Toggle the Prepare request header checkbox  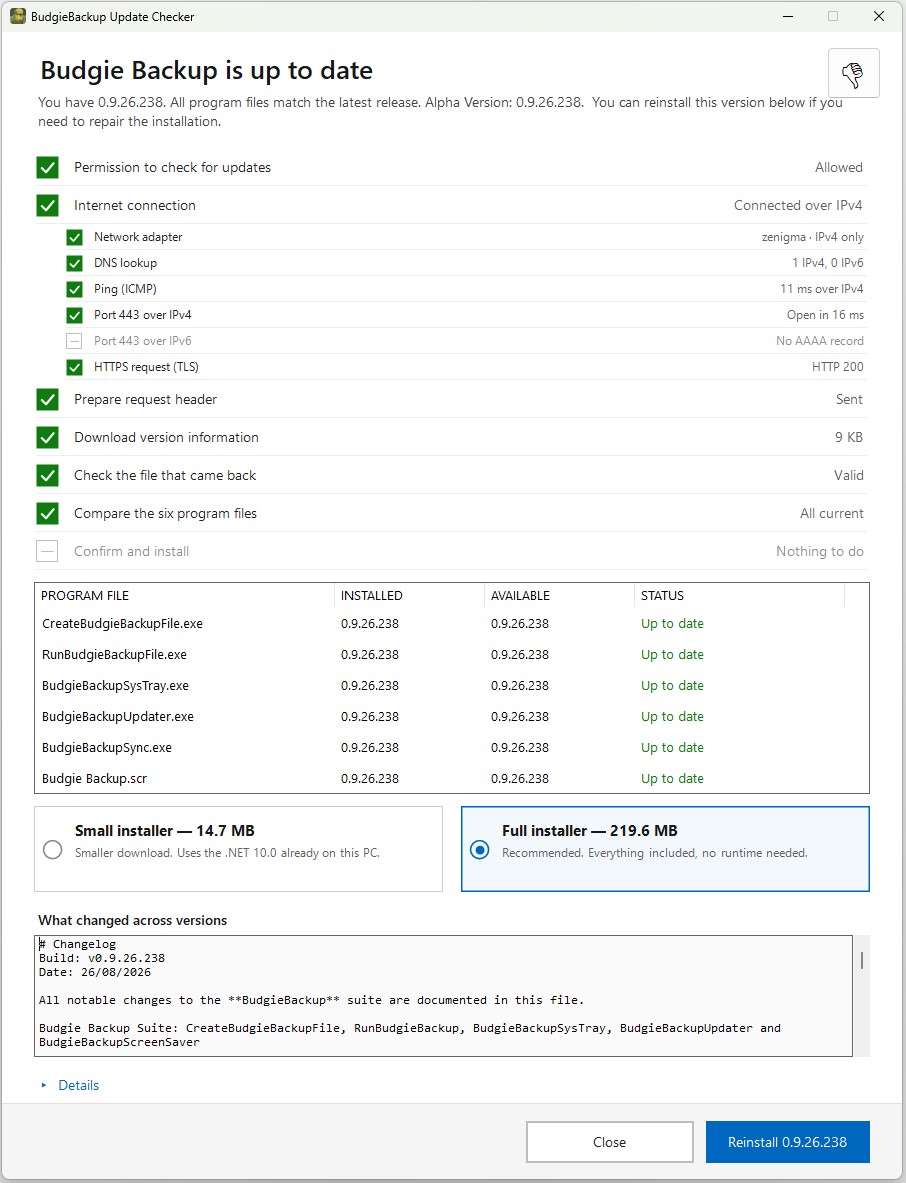pos(48,399)
